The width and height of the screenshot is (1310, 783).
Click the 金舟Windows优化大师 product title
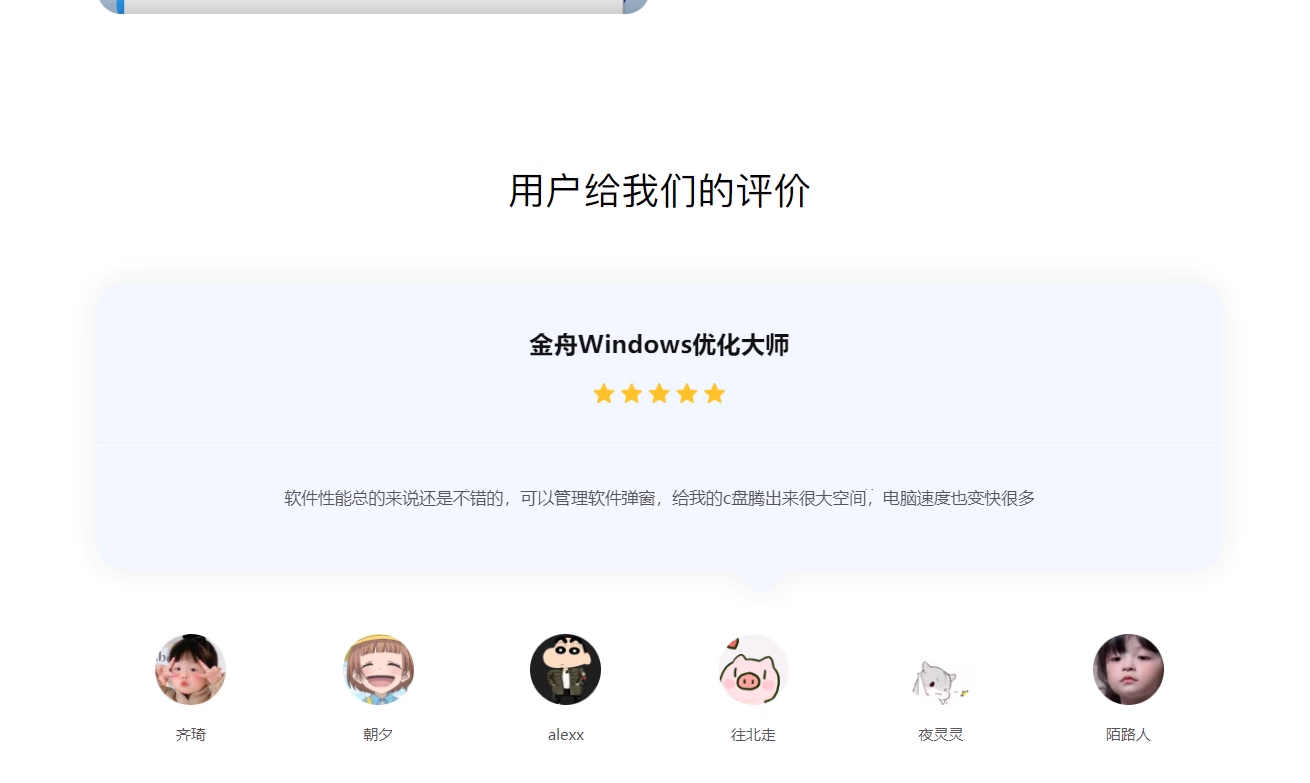pos(659,345)
